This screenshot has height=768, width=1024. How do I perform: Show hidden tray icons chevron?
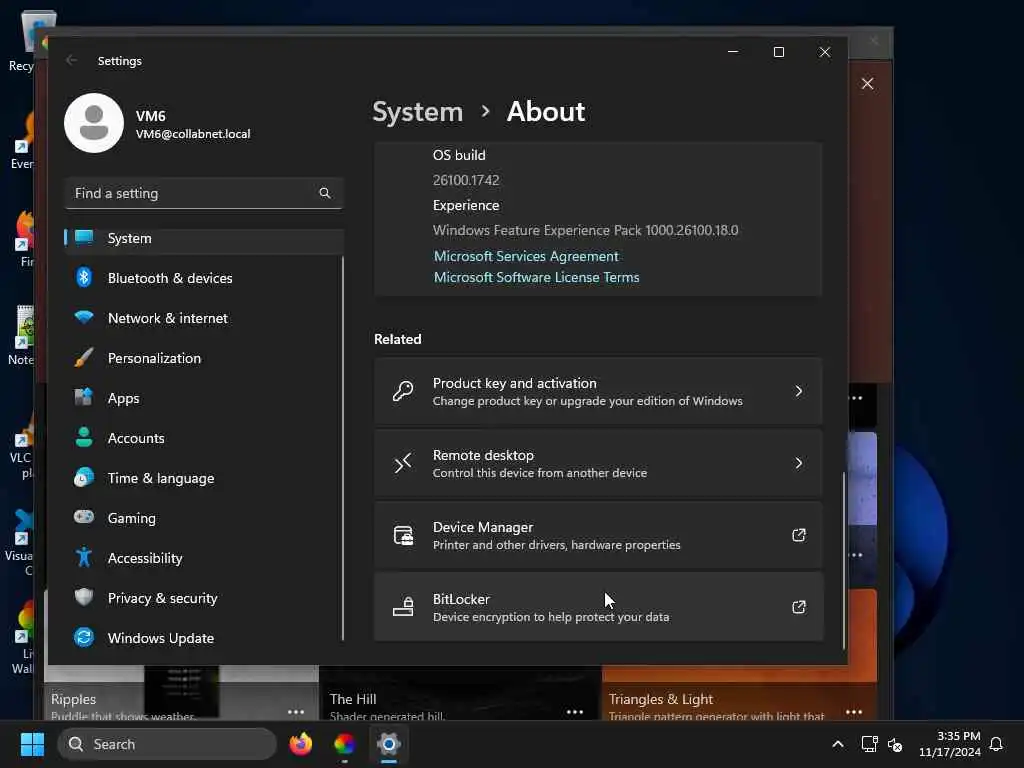pos(838,744)
